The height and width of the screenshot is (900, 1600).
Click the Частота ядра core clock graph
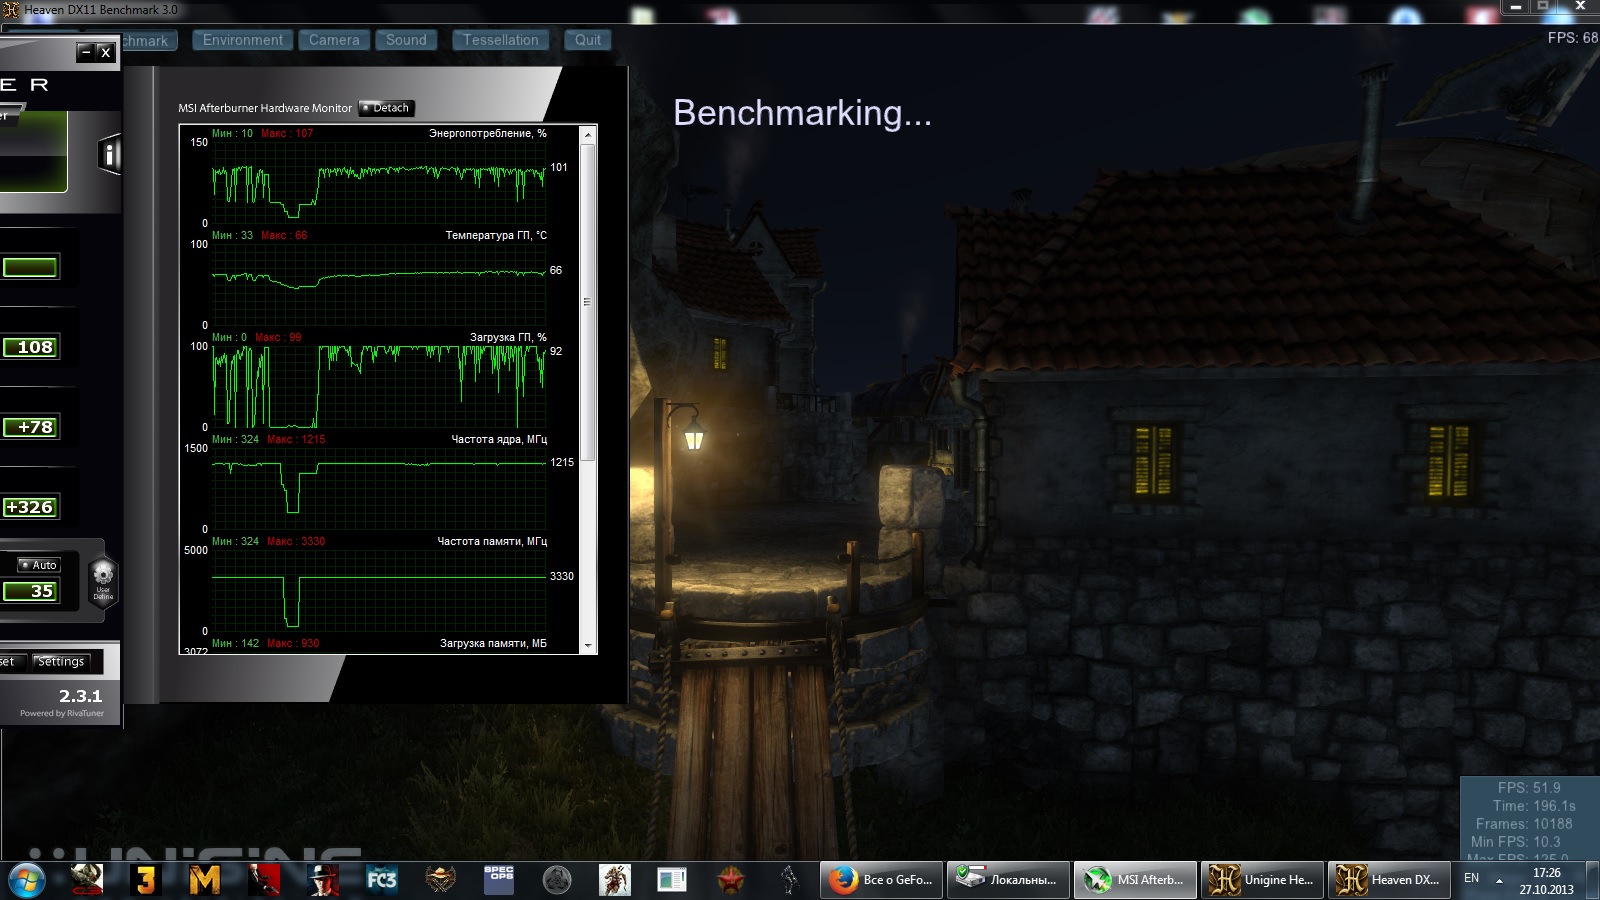point(379,488)
